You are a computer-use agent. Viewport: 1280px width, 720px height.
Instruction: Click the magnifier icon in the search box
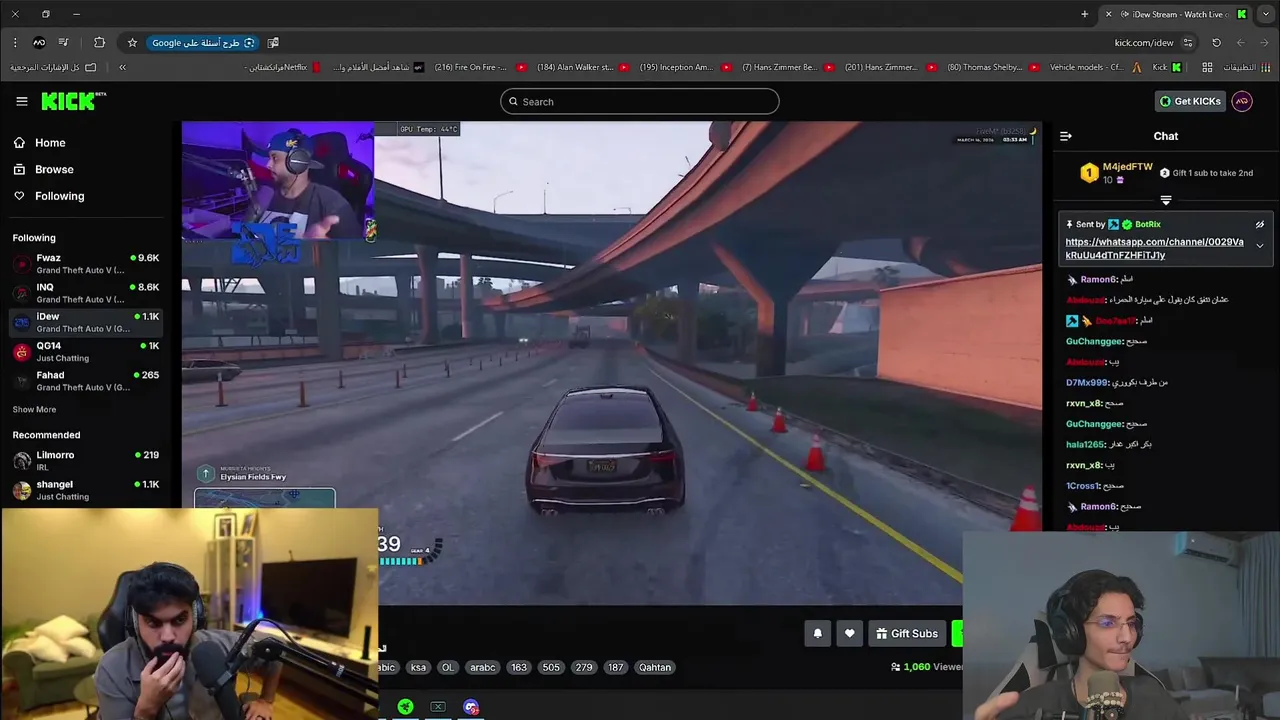[514, 102]
